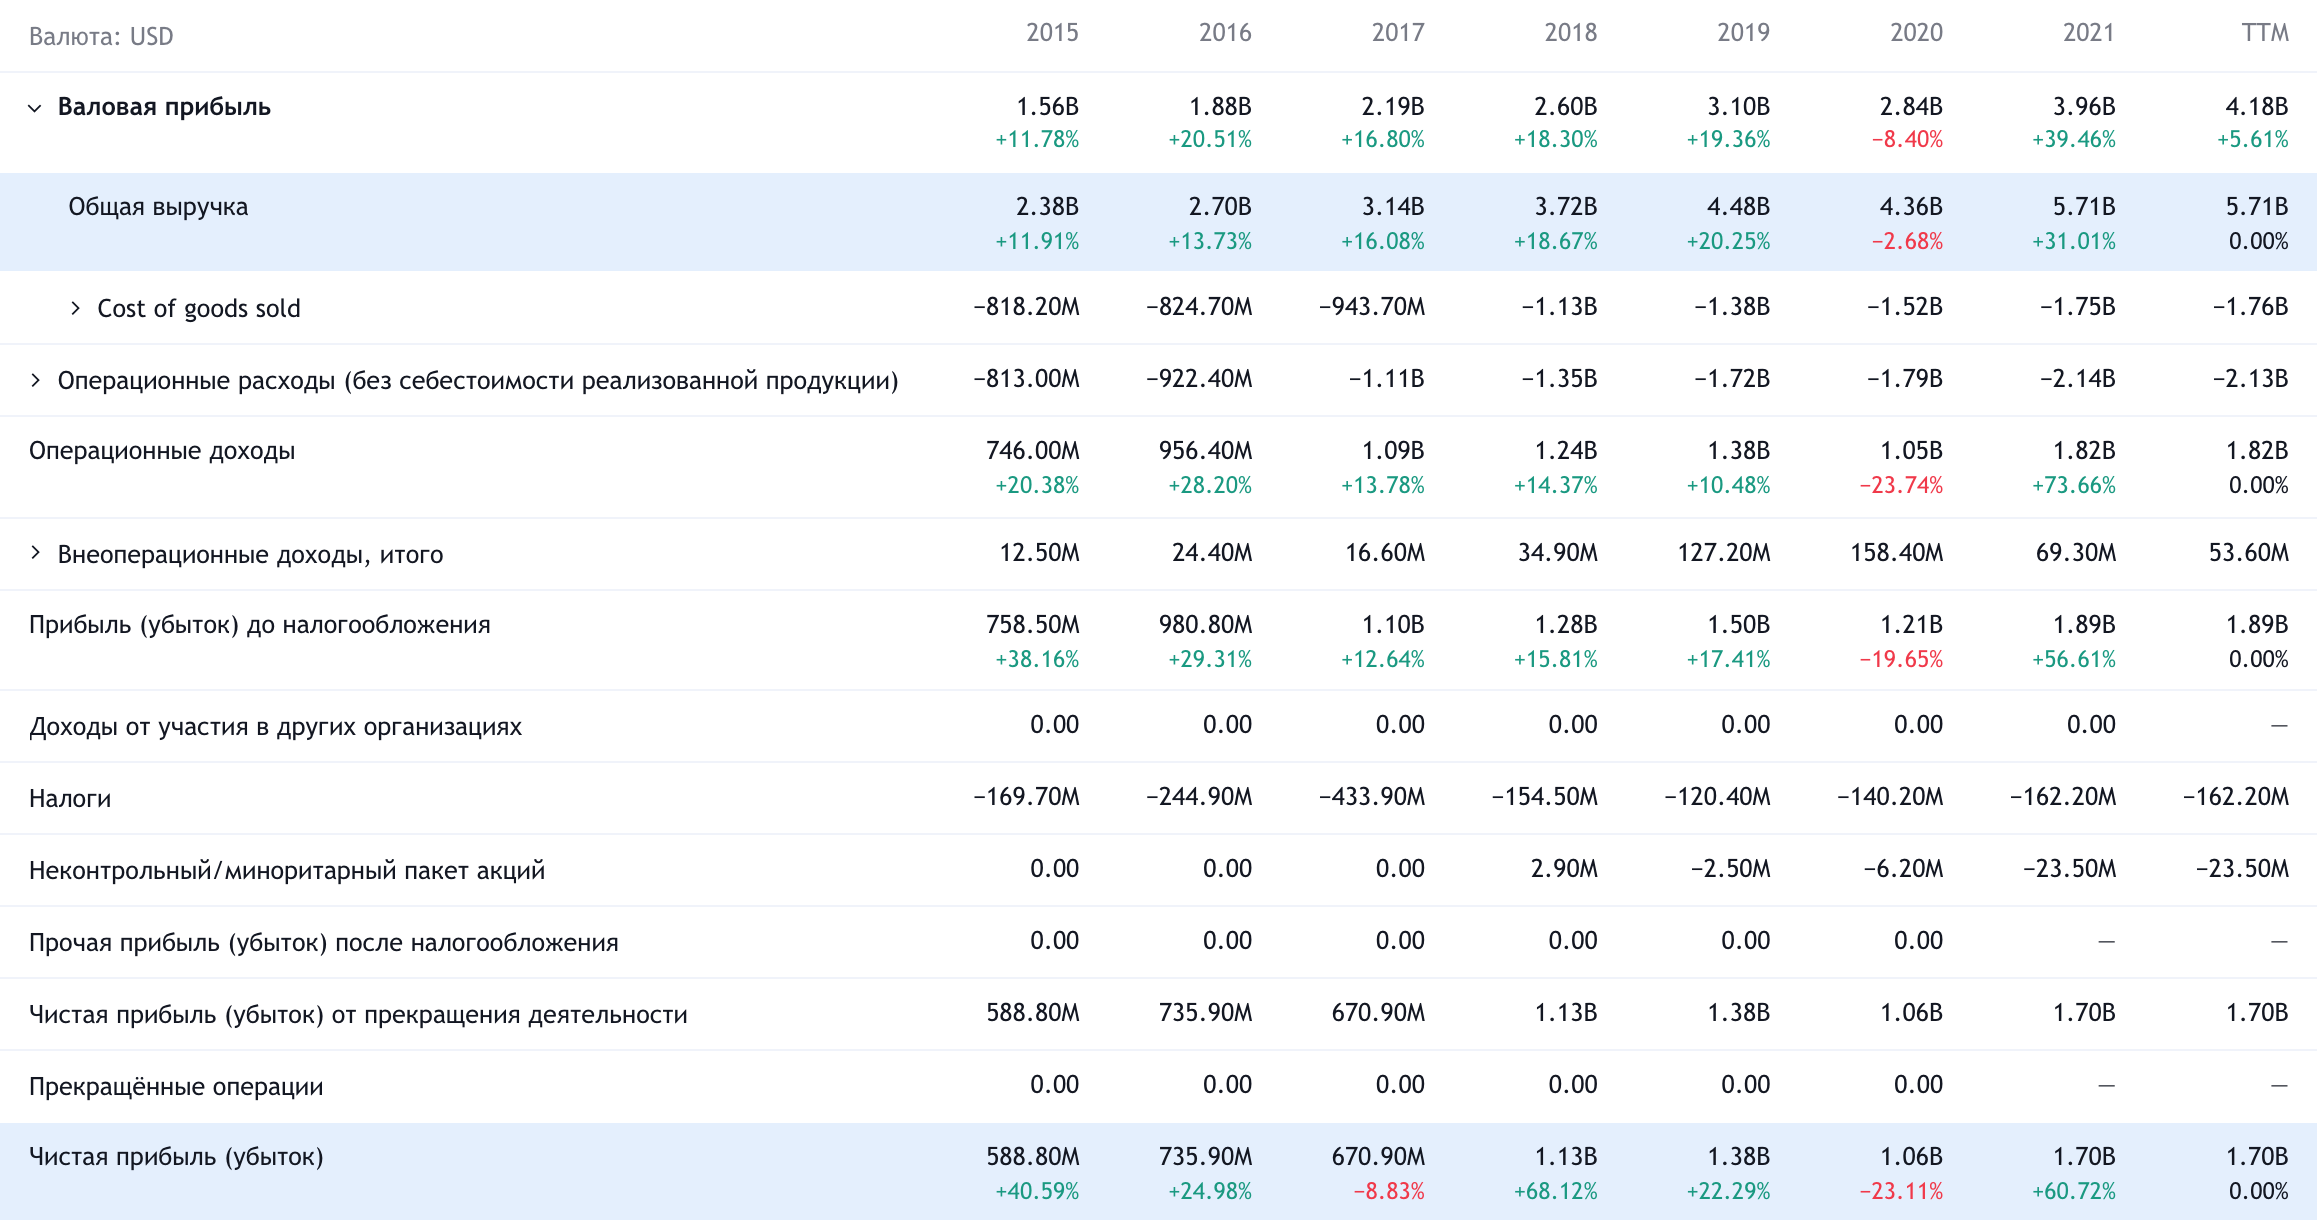Screen dimensions: 2317x1220
Task: Click operating expenses value -813.00M
Action: point(1027,378)
